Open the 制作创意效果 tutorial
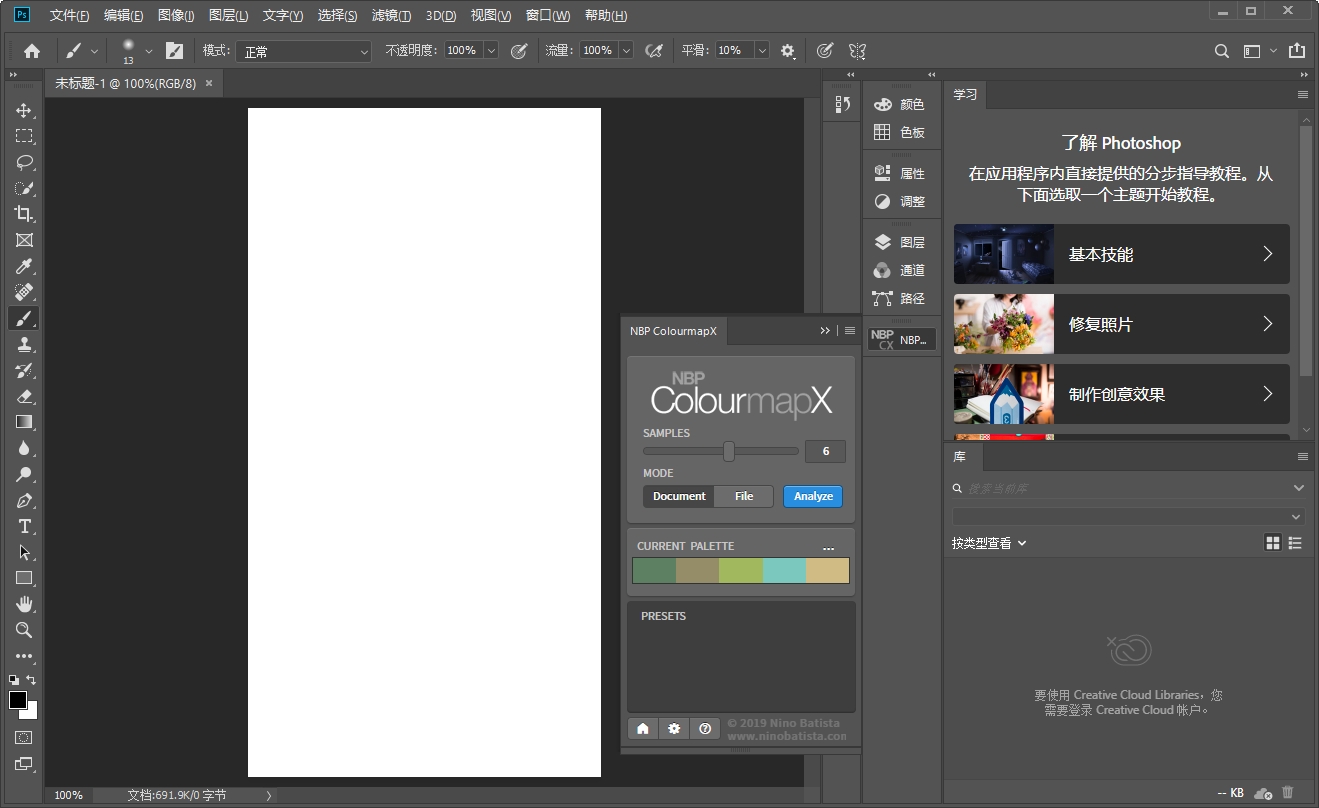 (1122, 394)
